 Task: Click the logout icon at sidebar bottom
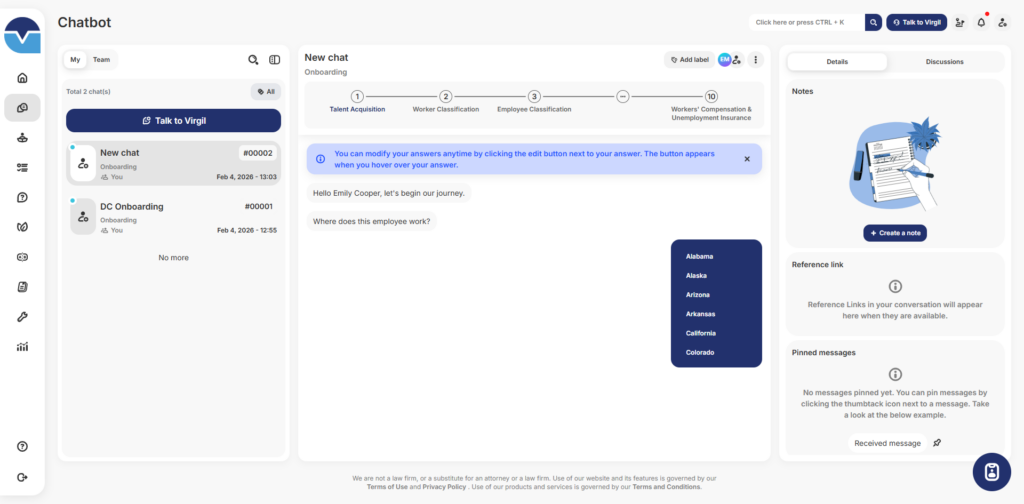click(22, 476)
